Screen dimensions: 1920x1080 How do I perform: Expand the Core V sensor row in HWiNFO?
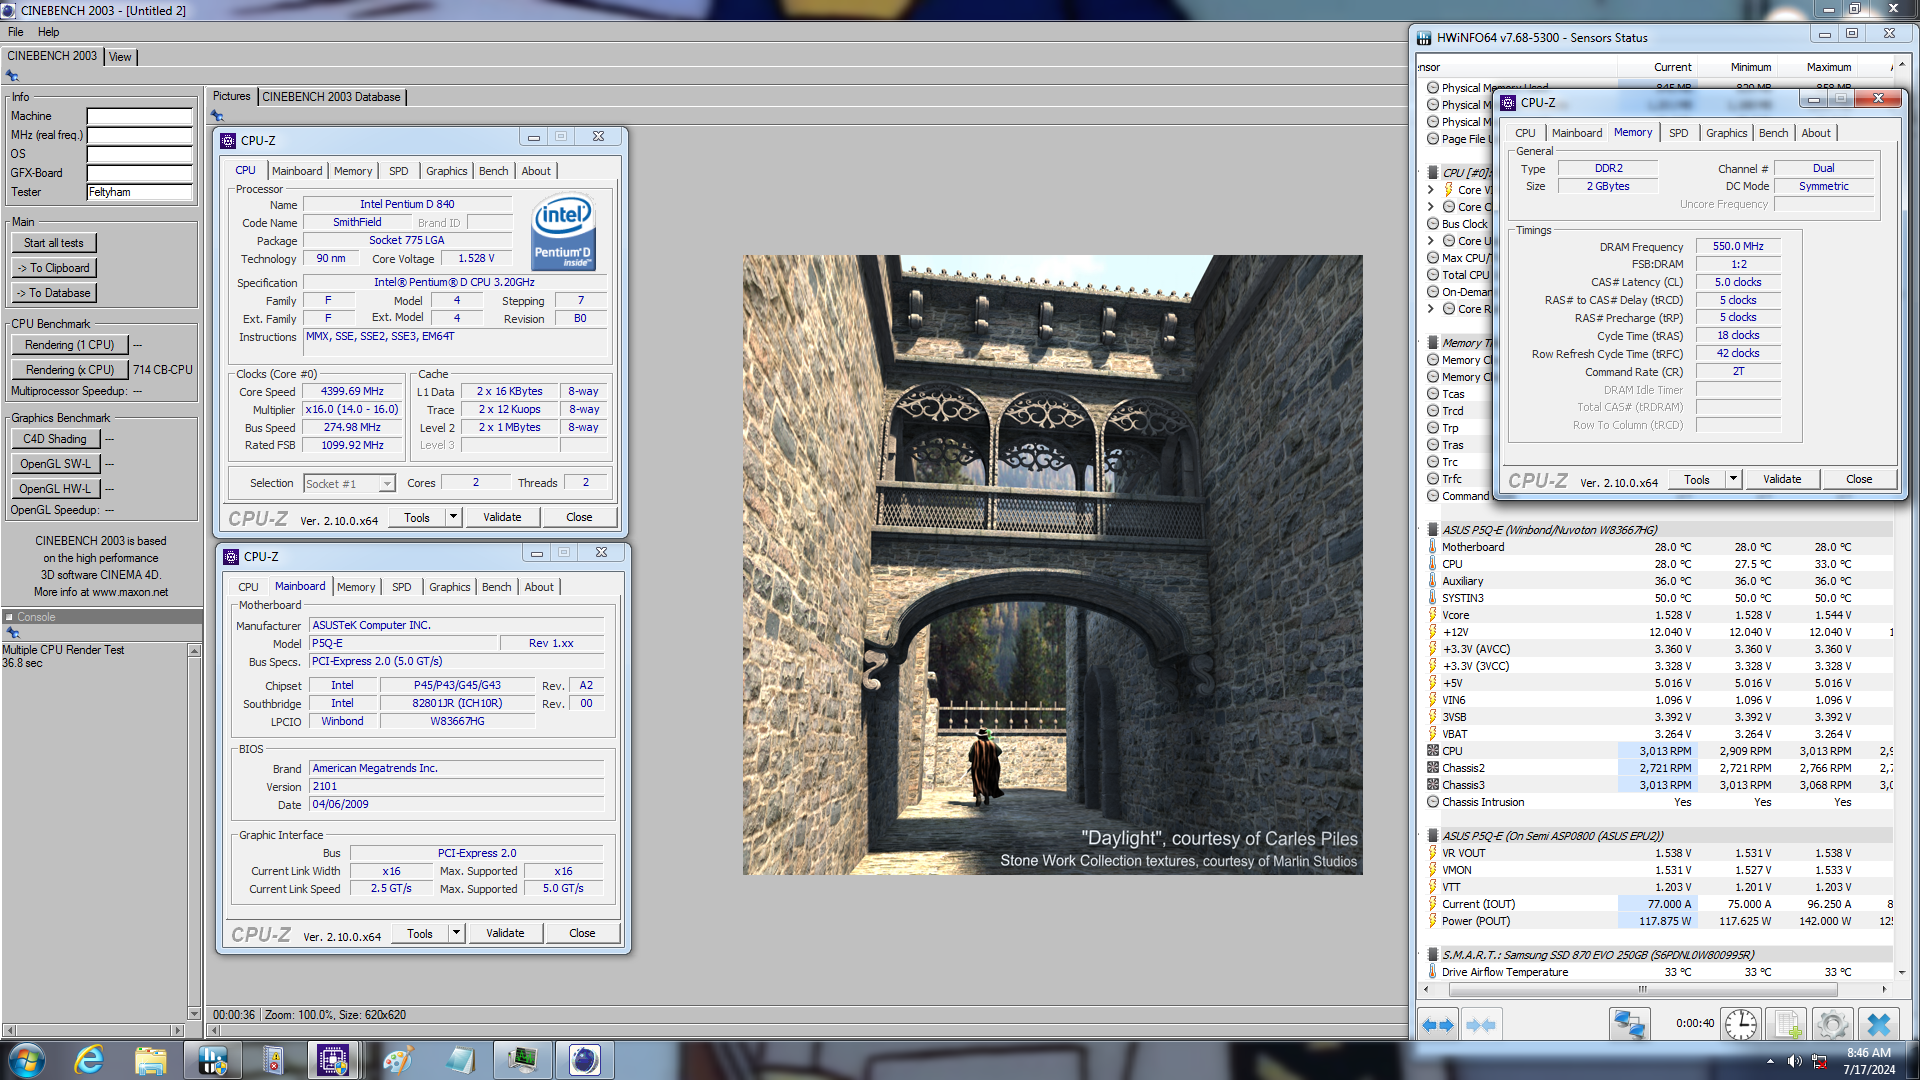(x=1430, y=190)
